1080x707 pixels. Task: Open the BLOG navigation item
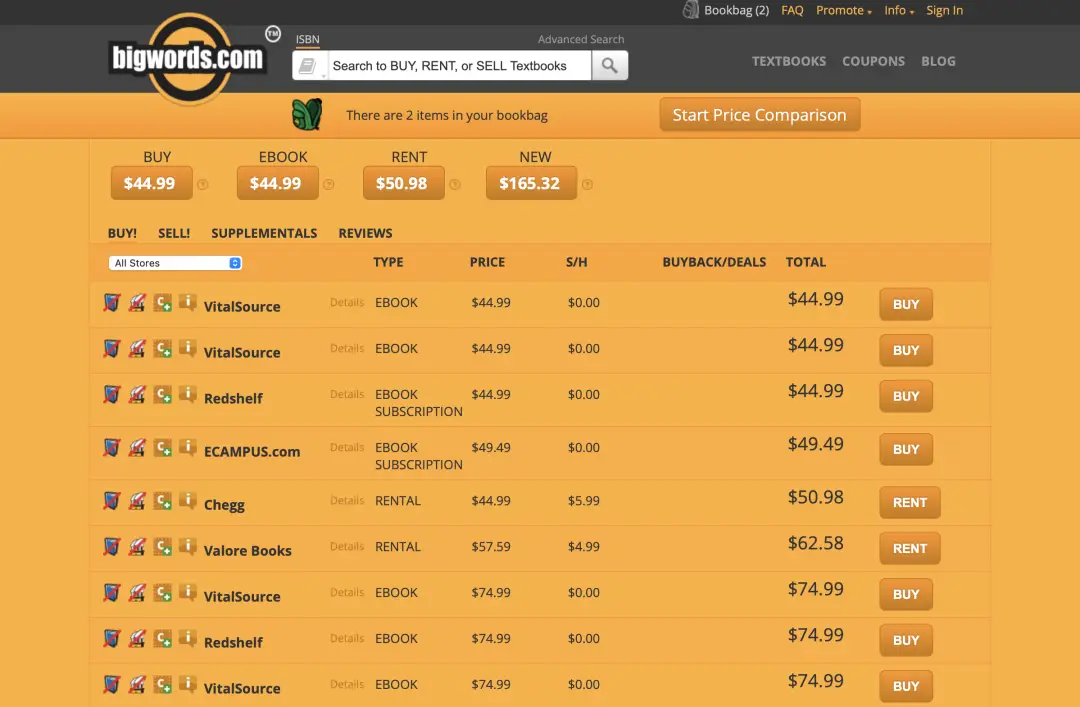(938, 61)
